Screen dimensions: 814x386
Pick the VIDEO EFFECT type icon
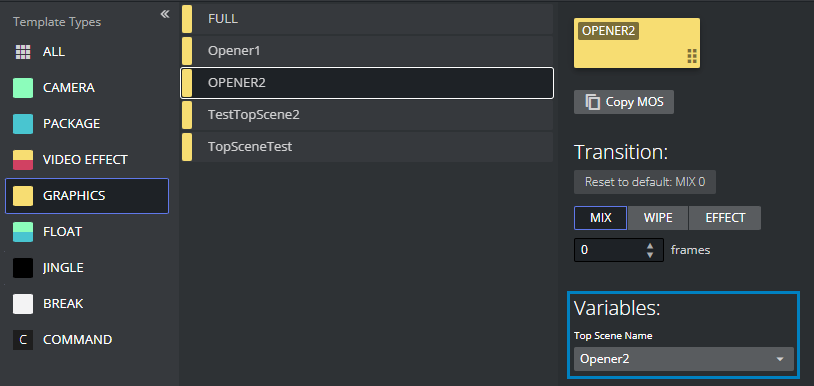[23, 160]
